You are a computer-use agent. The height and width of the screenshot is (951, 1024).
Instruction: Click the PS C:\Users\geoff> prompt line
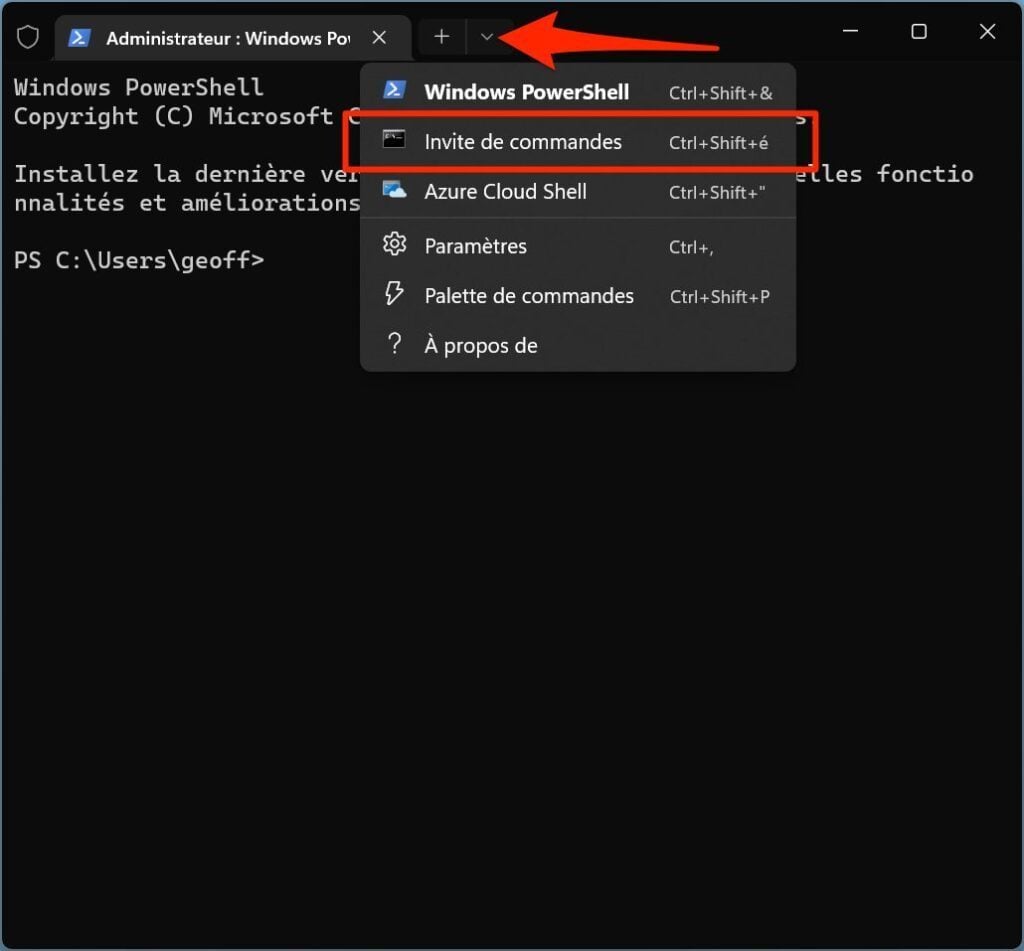(x=139, y=260)
